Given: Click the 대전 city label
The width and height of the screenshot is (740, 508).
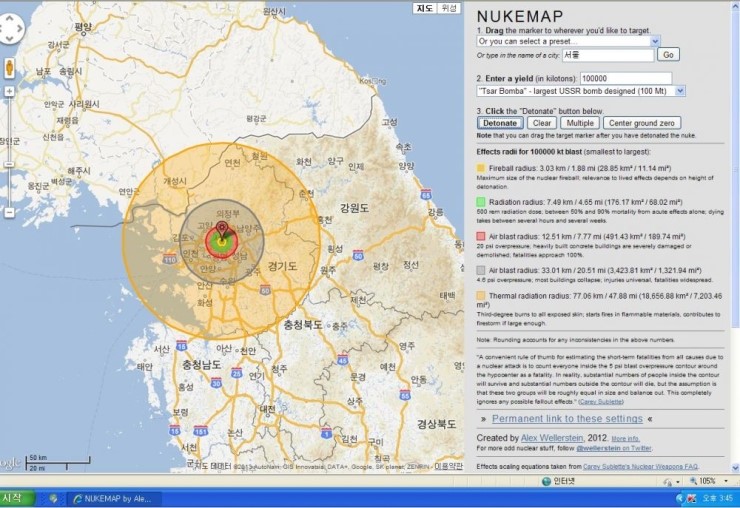Looking at the screenshot, I should pyautogui.click(x=268, y=409).
